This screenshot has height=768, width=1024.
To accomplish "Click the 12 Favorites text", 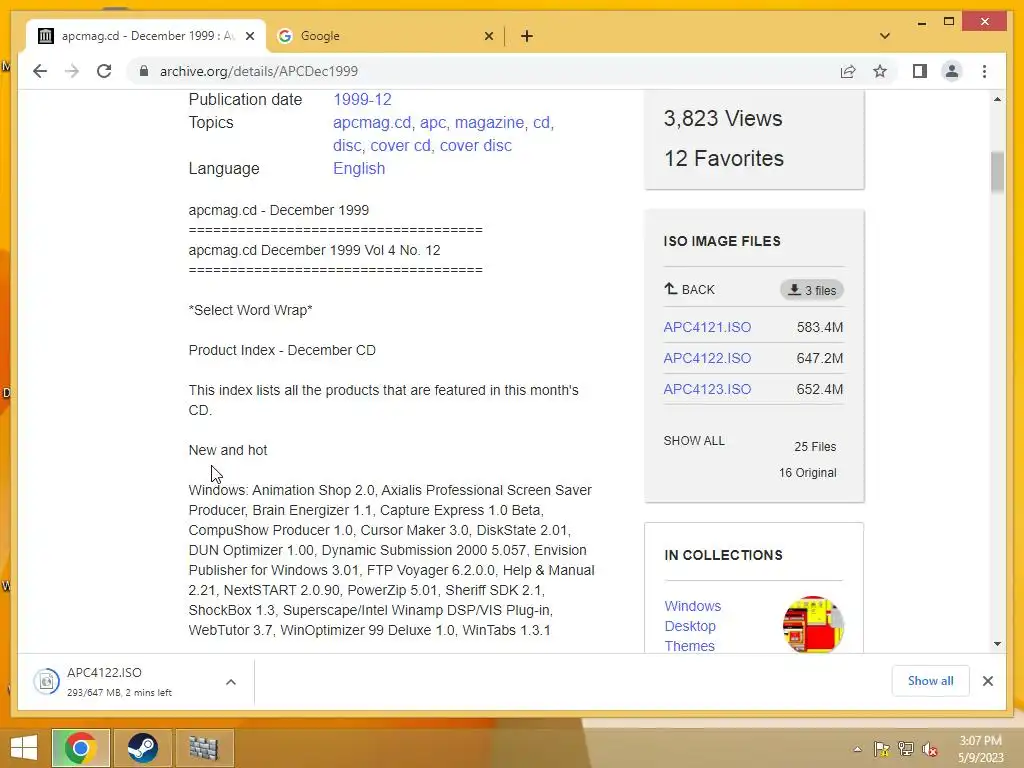I will coord(724,158).
